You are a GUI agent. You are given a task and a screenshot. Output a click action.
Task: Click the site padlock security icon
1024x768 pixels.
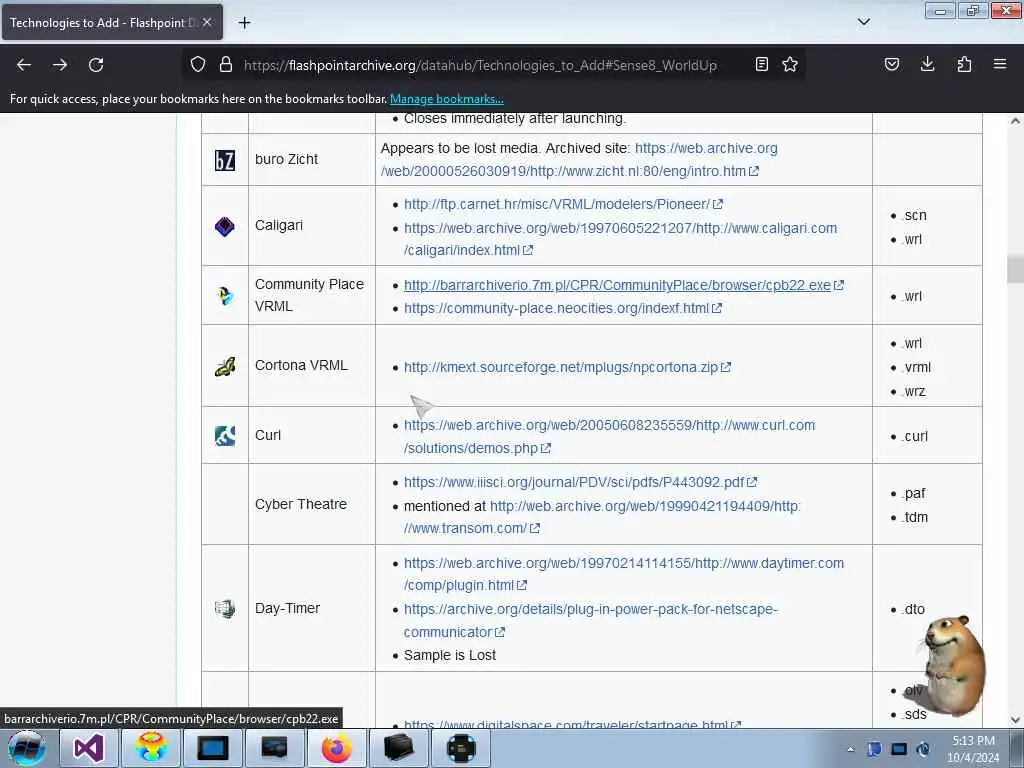226,64
